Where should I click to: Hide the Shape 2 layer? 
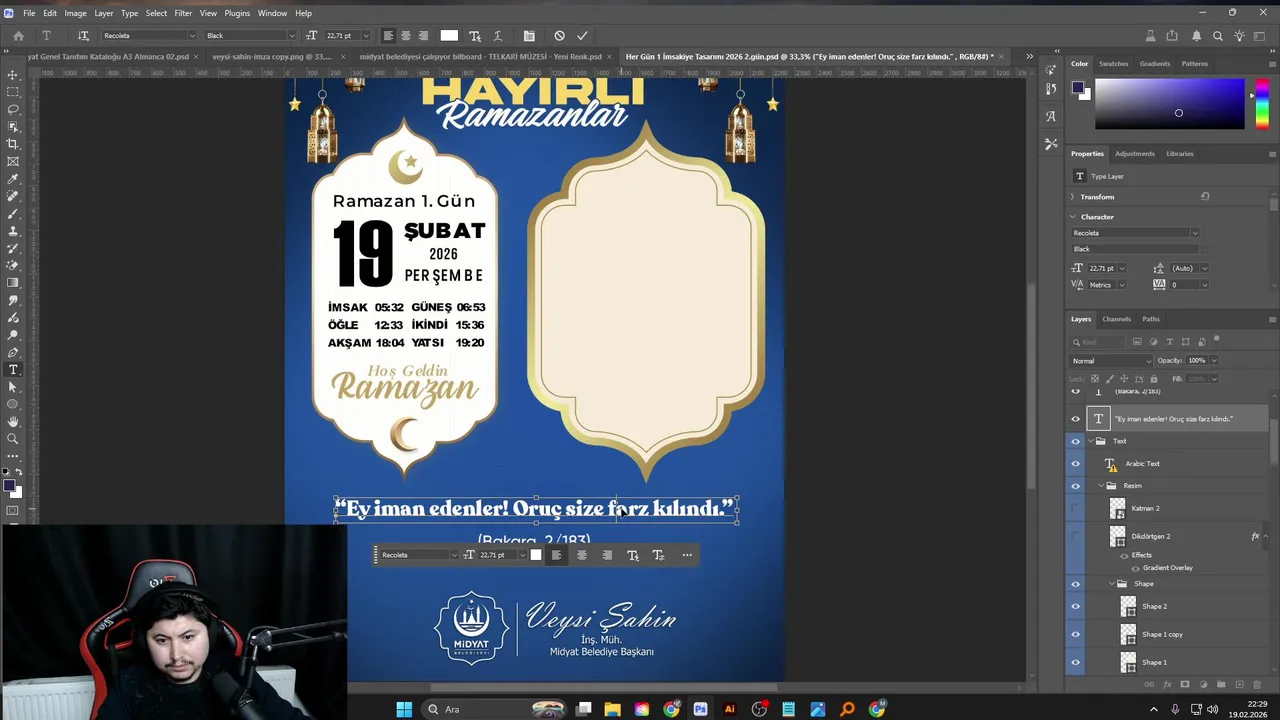coord(1076,606)
